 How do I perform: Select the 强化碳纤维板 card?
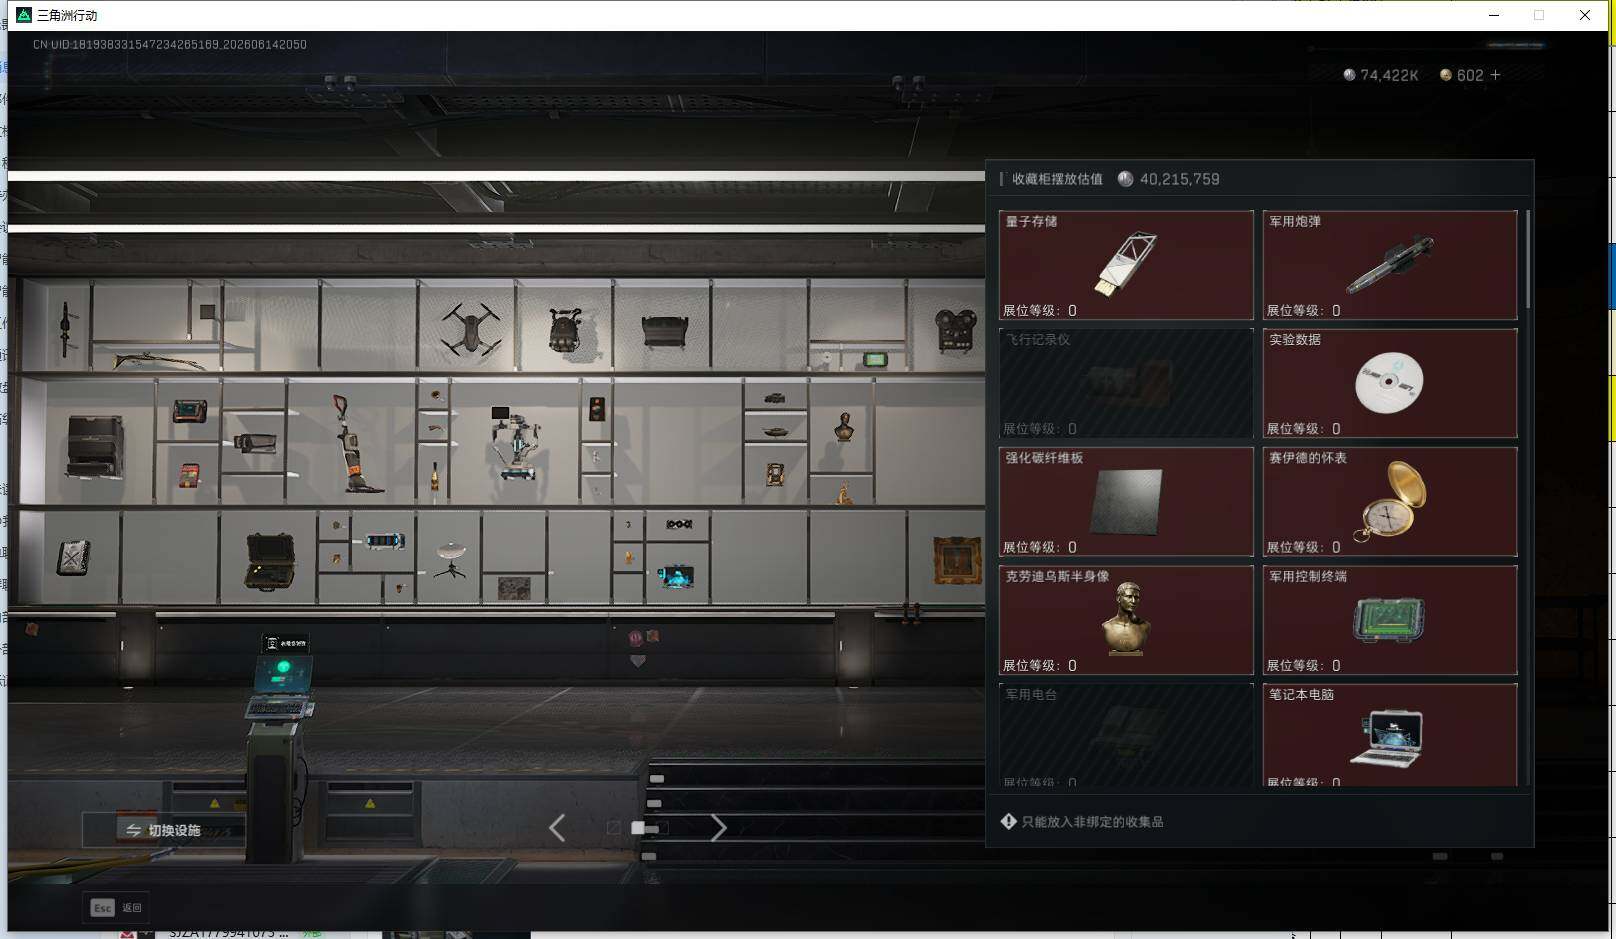1126,501
